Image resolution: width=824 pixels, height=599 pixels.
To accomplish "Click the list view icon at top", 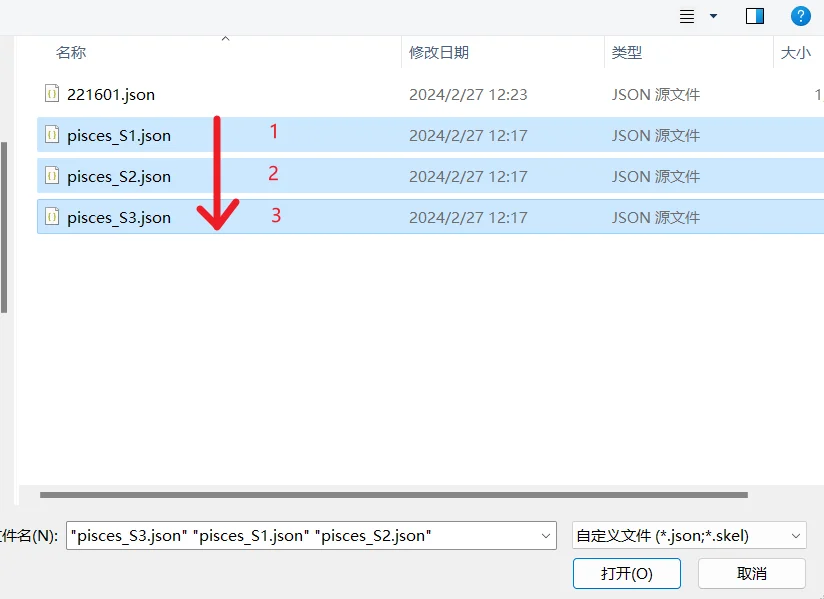I will pyautogui.click(x=685, y=16).
